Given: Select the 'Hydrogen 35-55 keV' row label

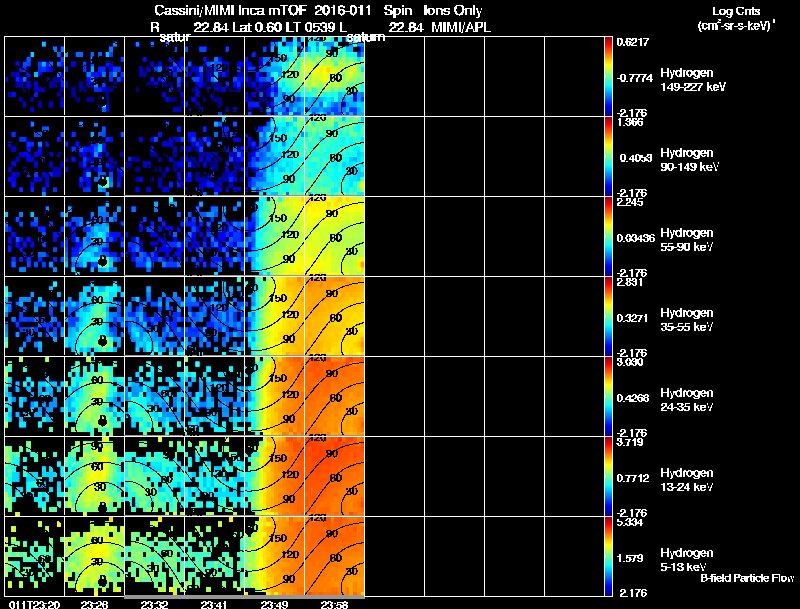Looking at the screenshot, I should point(687,320).
